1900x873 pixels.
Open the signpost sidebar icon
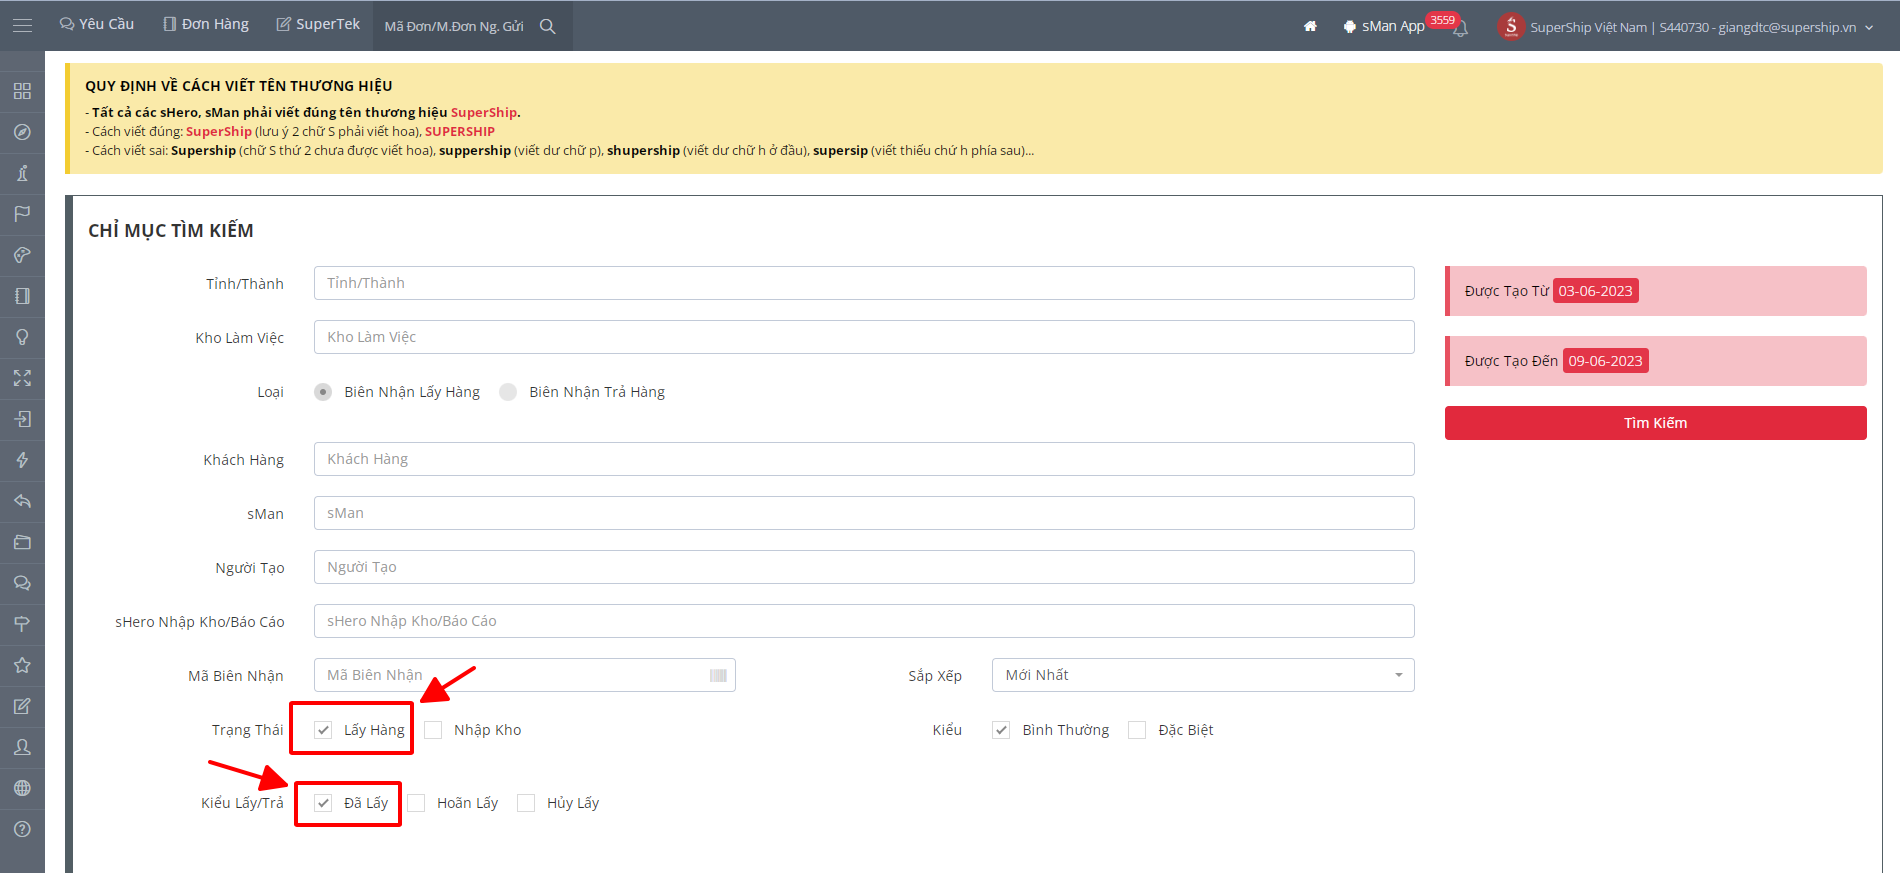[x=22, y=624]
